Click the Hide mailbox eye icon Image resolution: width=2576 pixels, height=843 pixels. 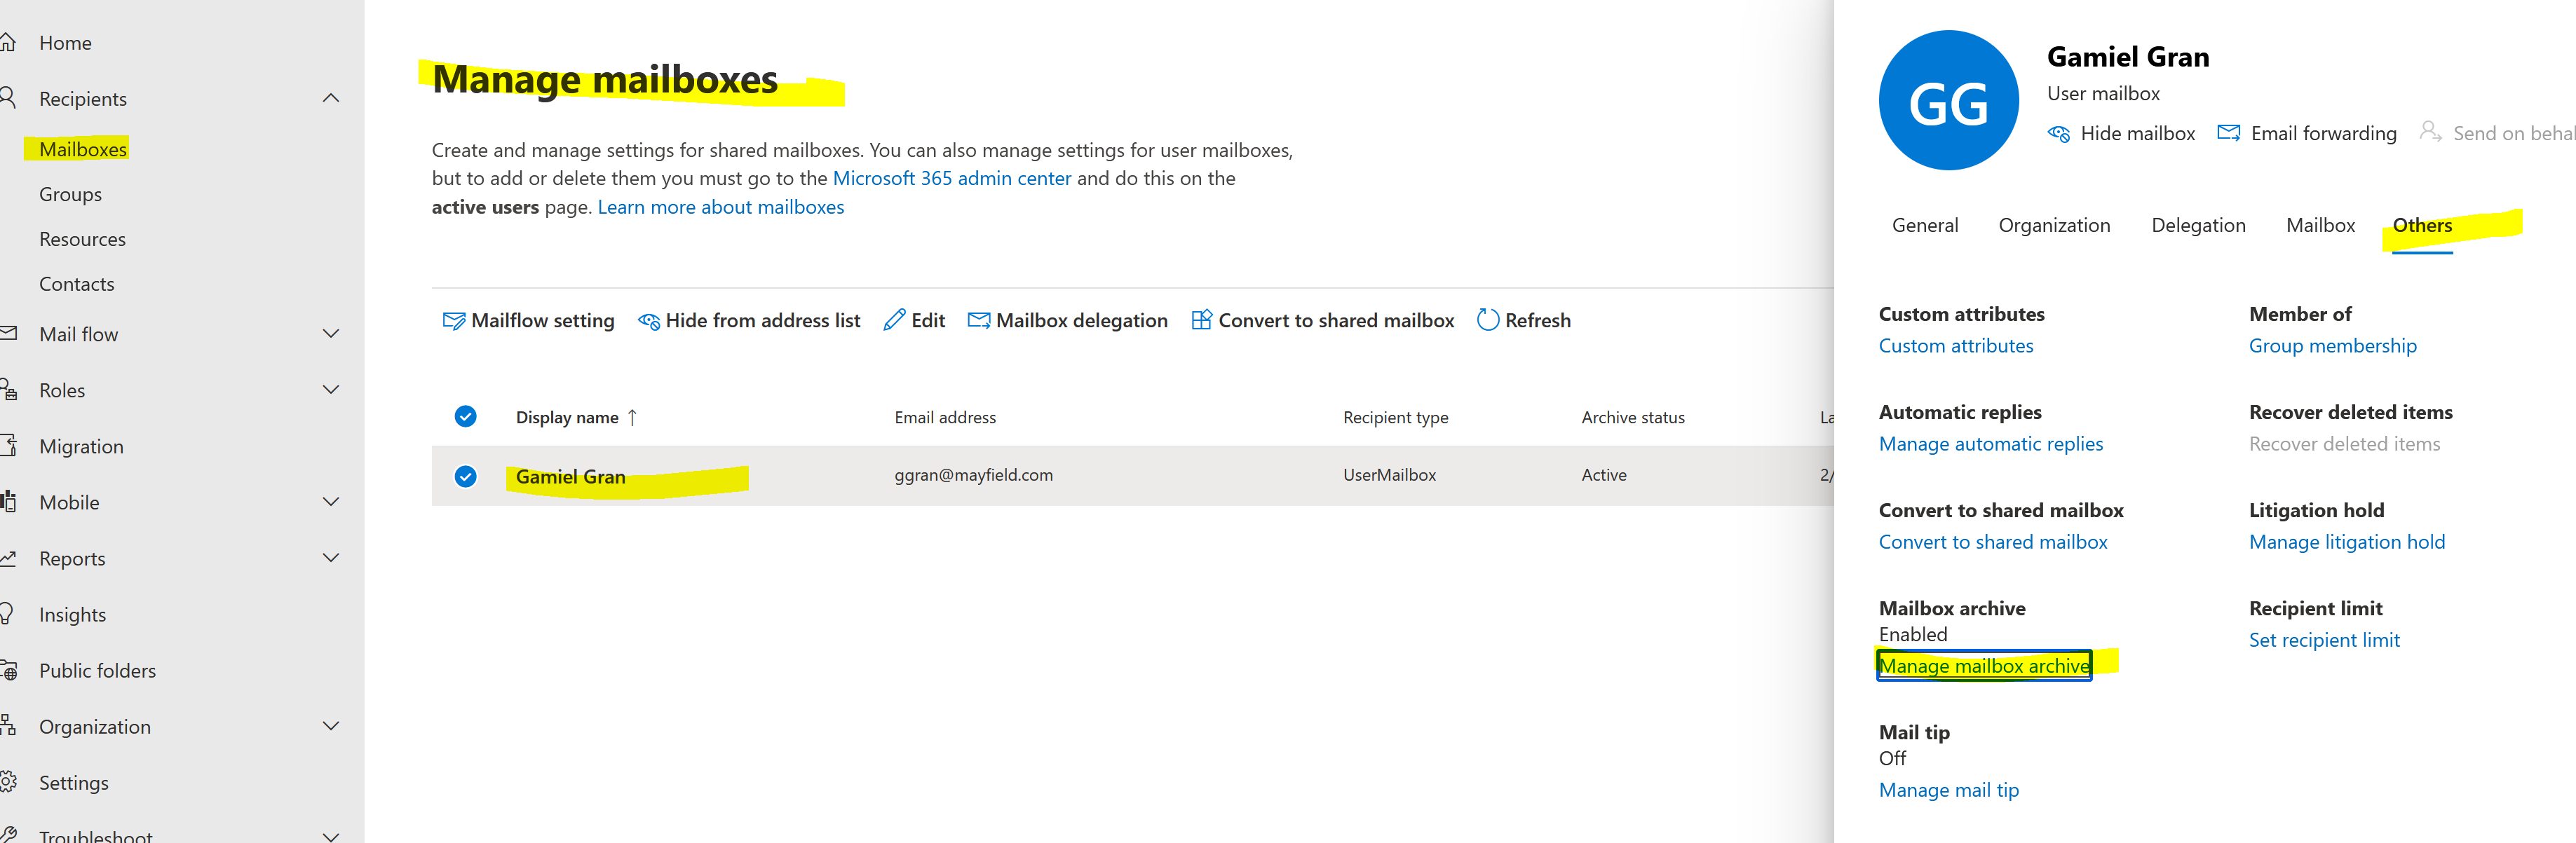[x=2059, y=133]
